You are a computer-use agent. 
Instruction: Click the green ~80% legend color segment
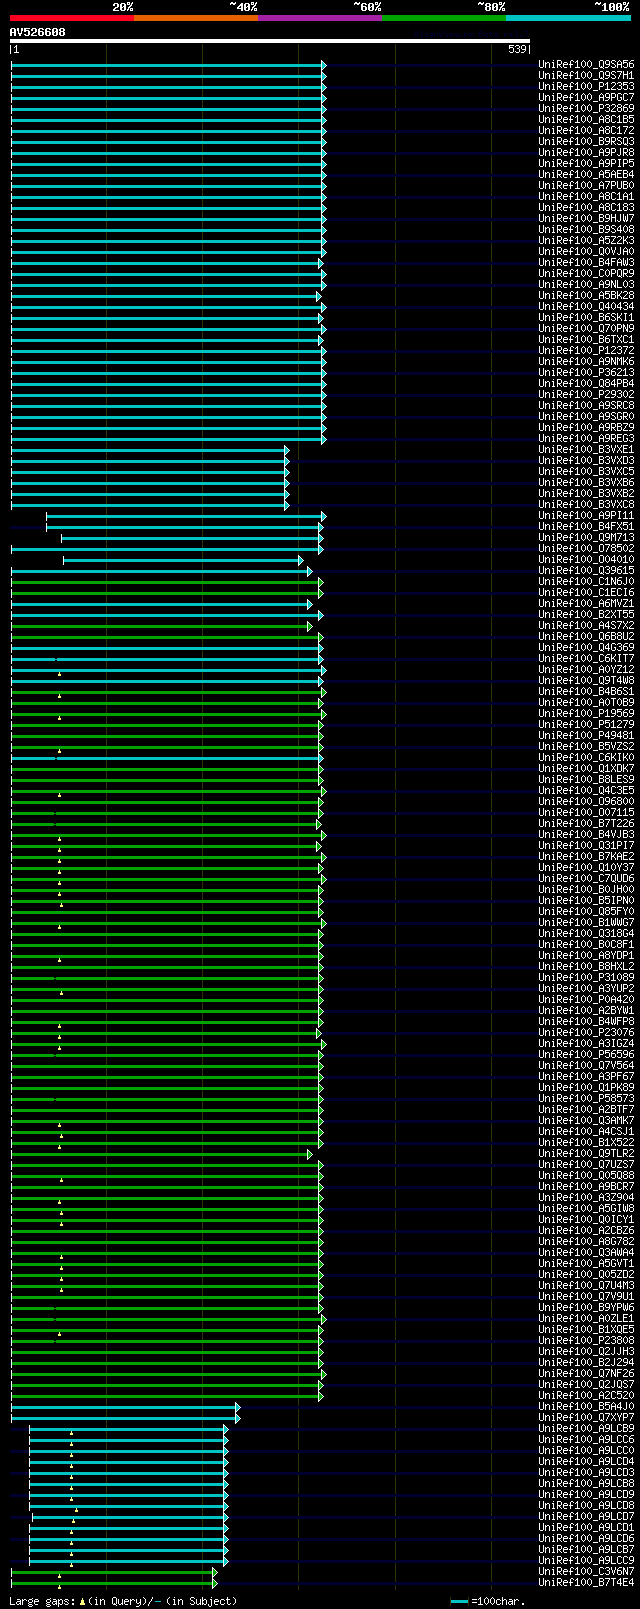click(x=444, y=18)
